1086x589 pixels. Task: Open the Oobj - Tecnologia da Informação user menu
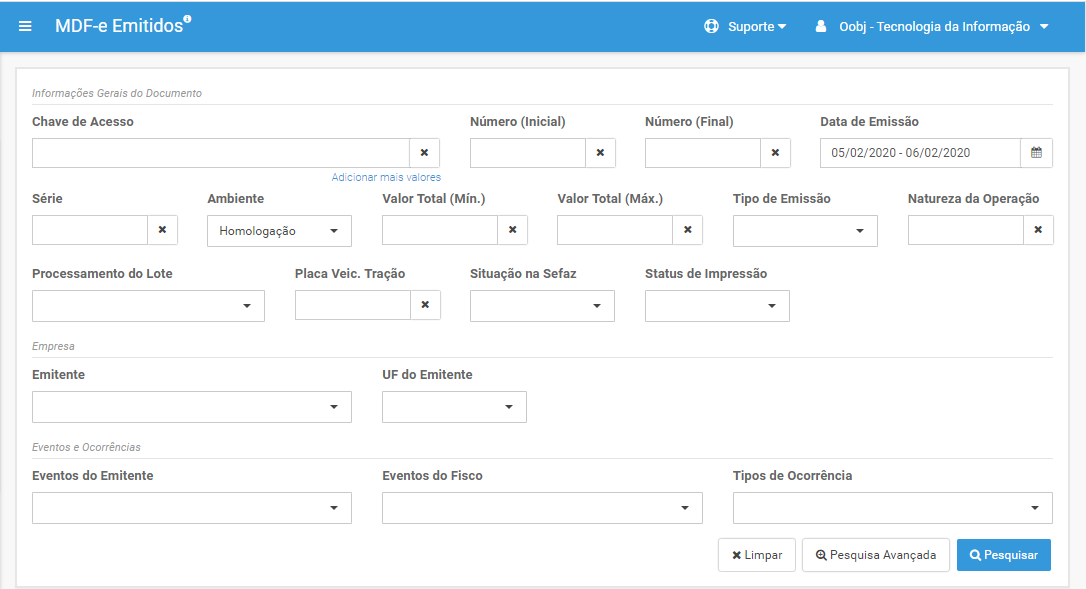pyautogui.click(x=932, y=26)
